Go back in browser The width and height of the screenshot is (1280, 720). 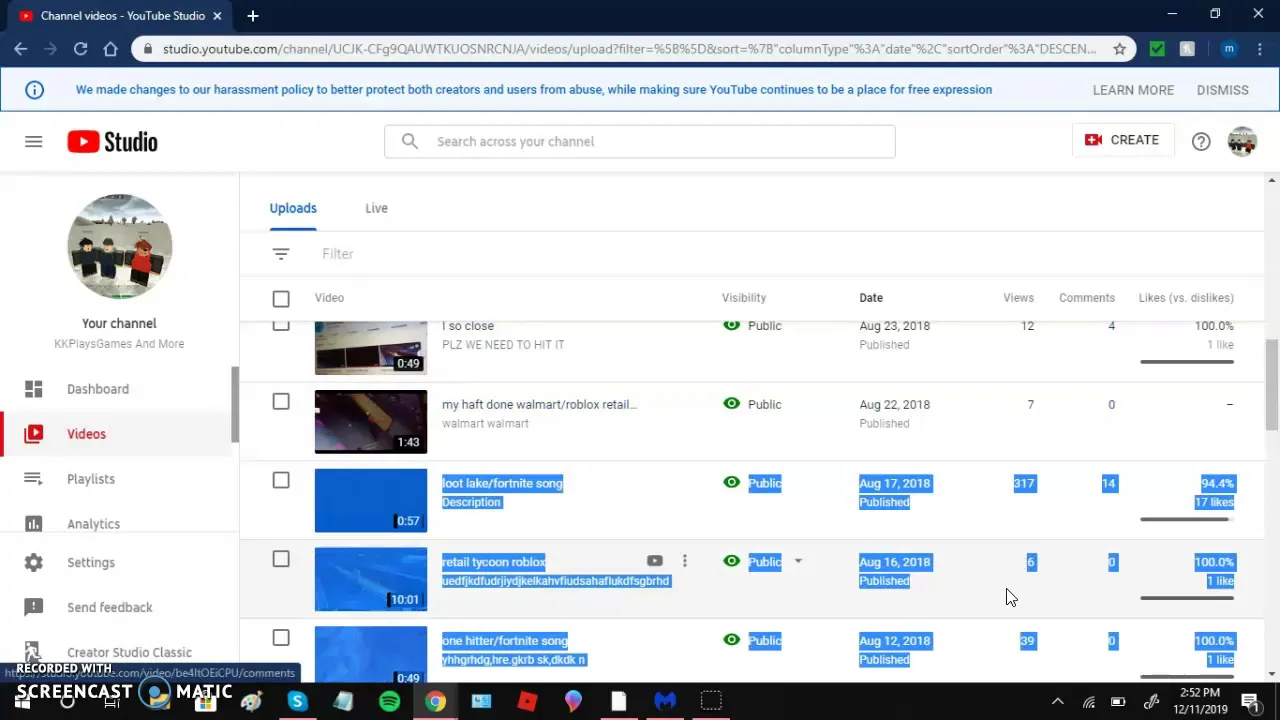point(20,48)
